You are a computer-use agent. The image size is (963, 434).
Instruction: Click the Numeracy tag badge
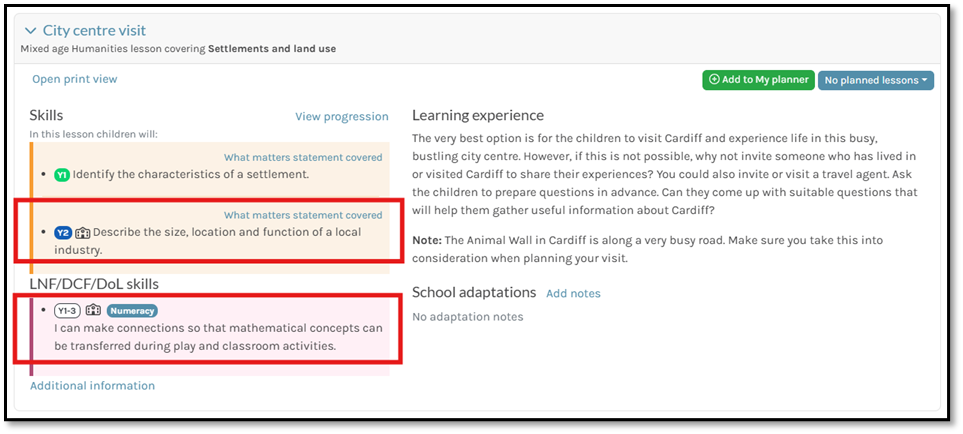point(132,310)
